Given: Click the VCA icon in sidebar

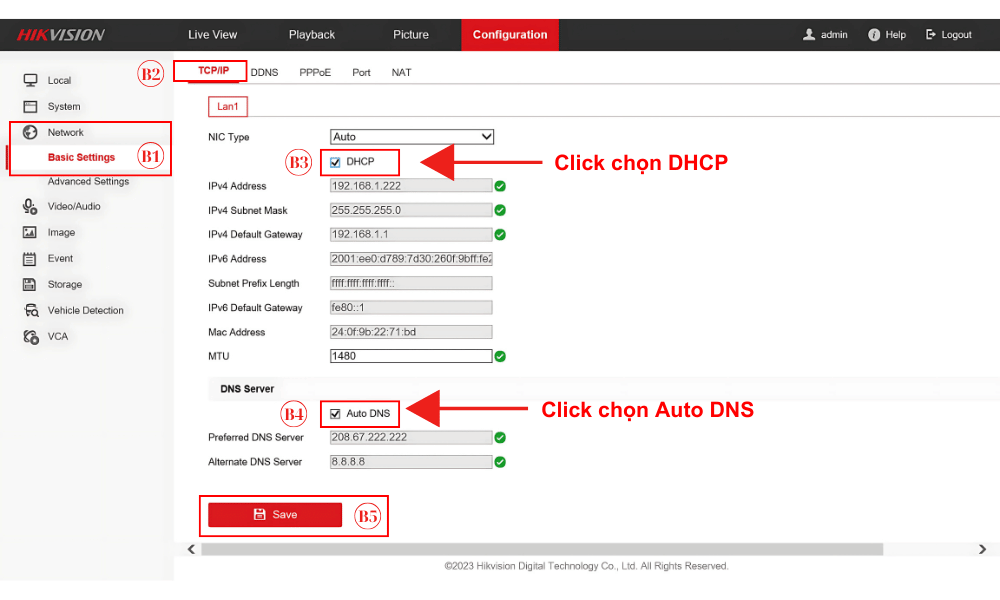Looking at the screenshot, I should pyautogui.click(x=31, y=337).
